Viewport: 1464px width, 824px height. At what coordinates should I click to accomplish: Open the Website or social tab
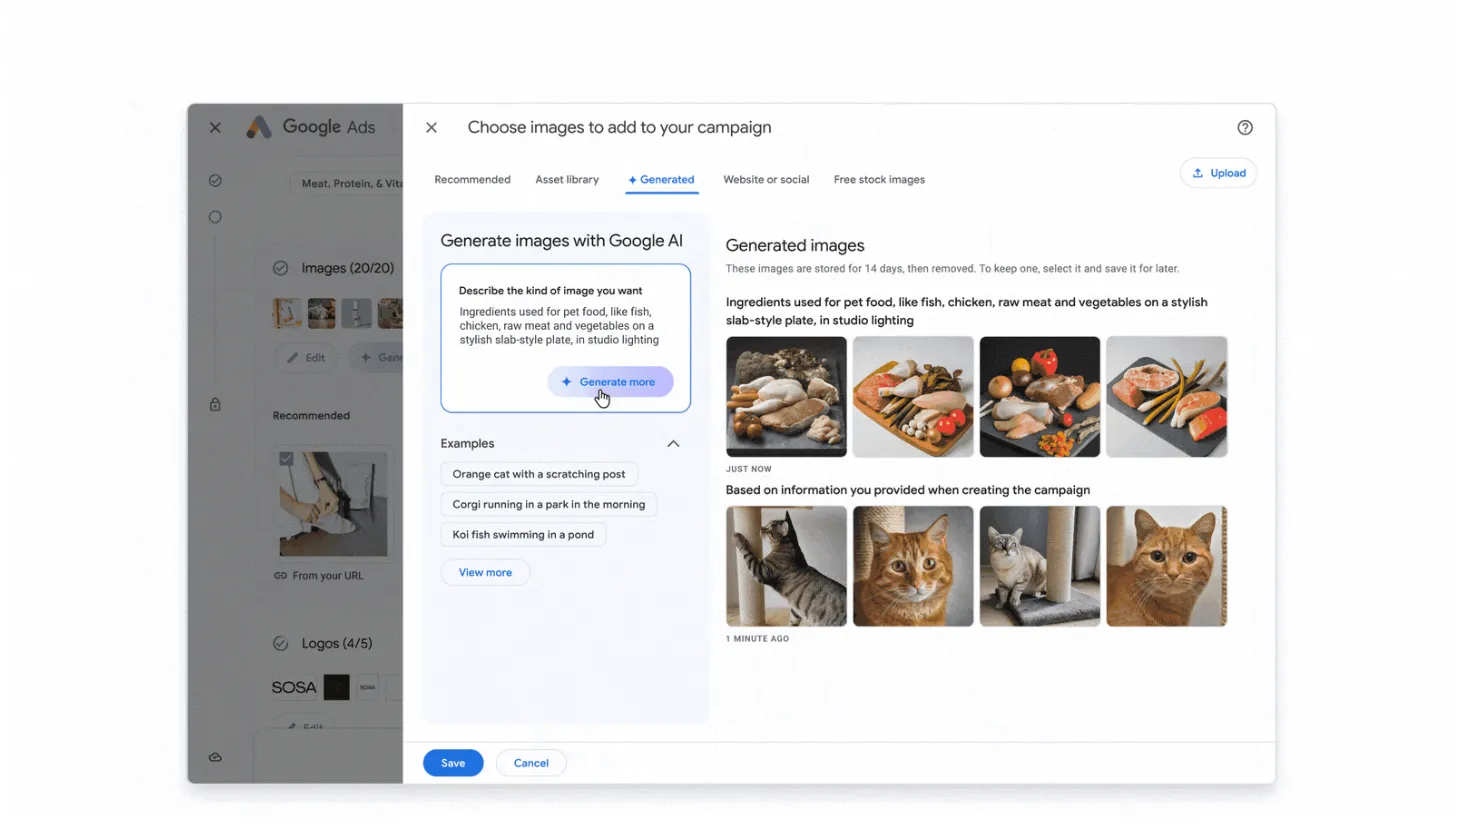coord(766,180)
